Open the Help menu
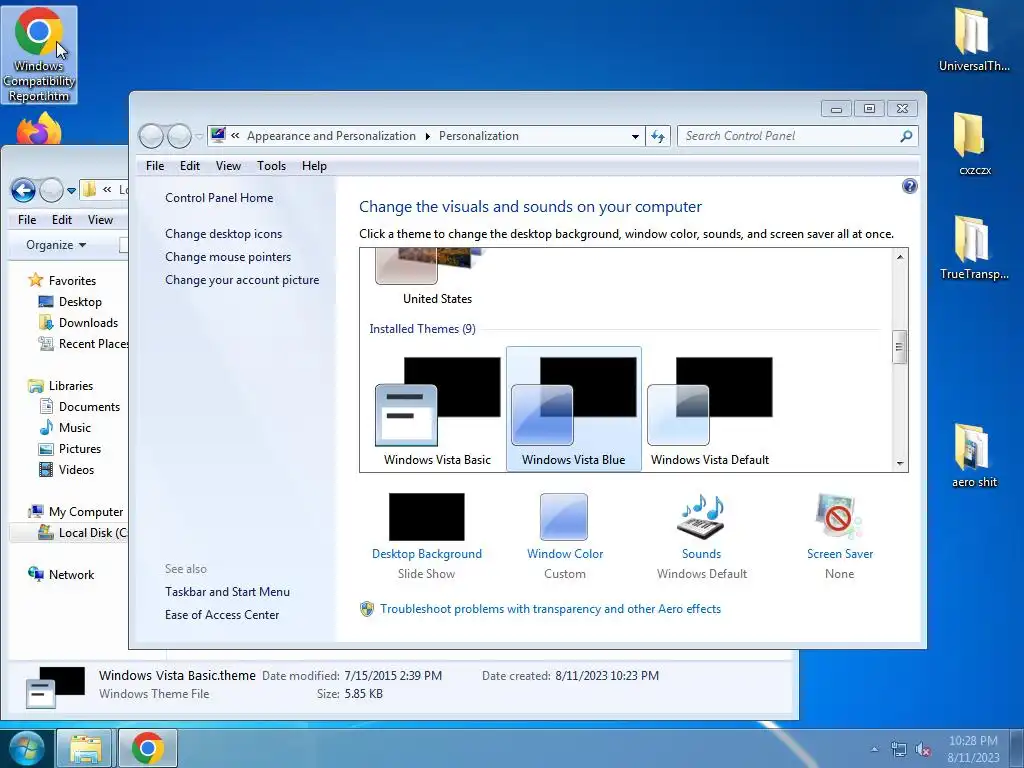The width and height of the screenshot is (1024, 768). coord(314,166)
